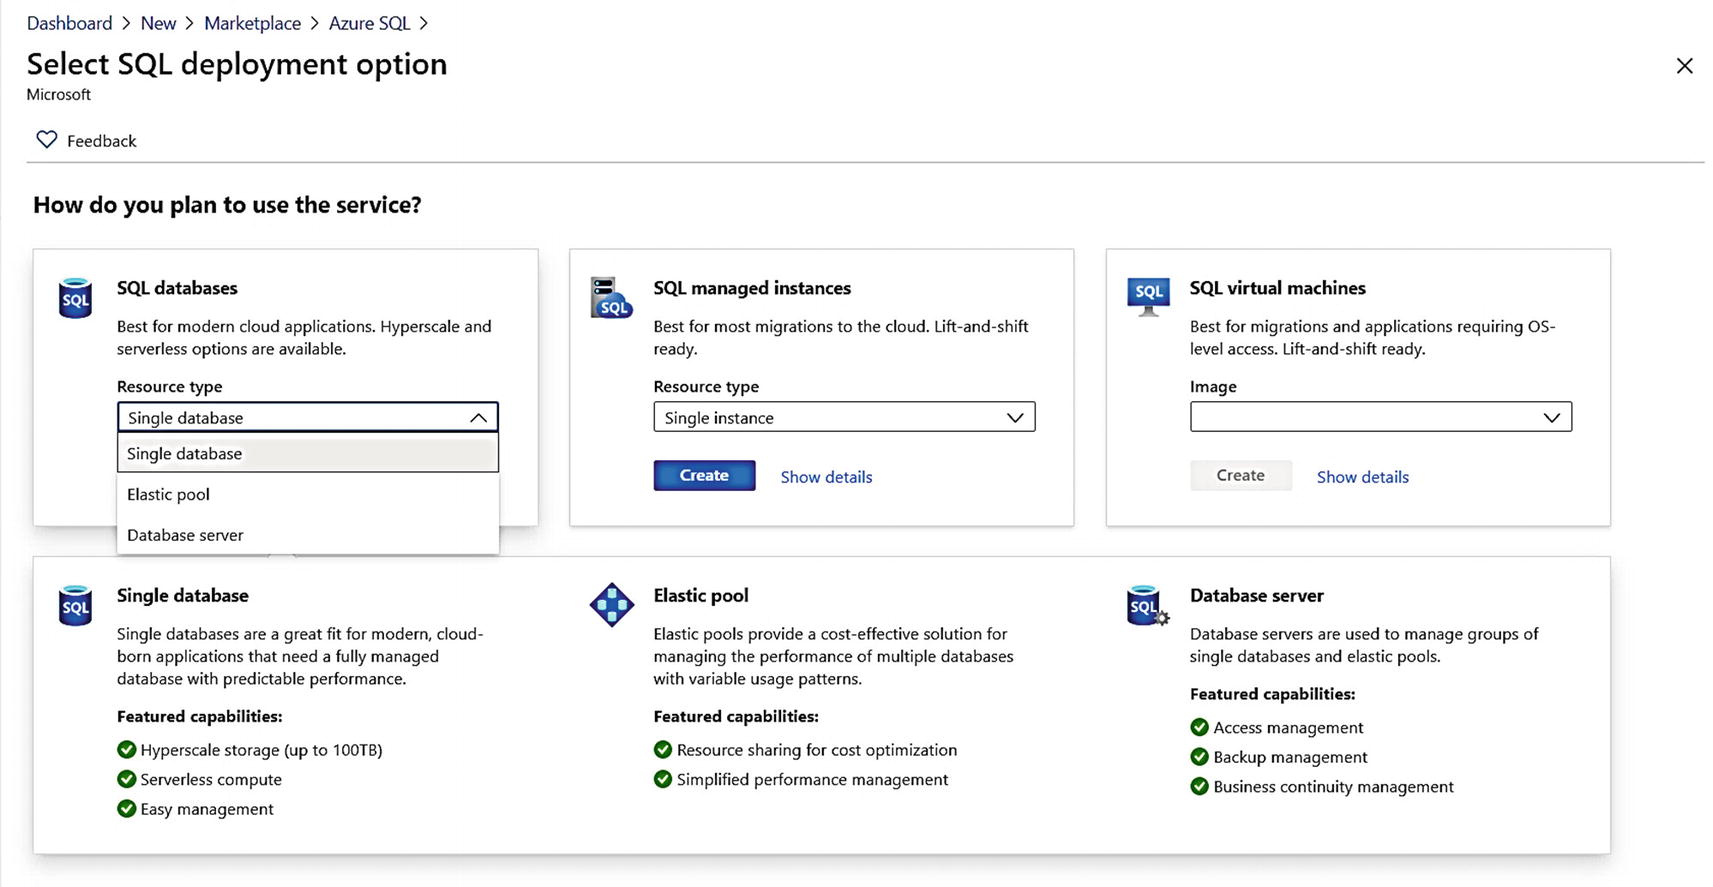Click the Database server heading
Screen dimensions: 1713x887
1256,596
